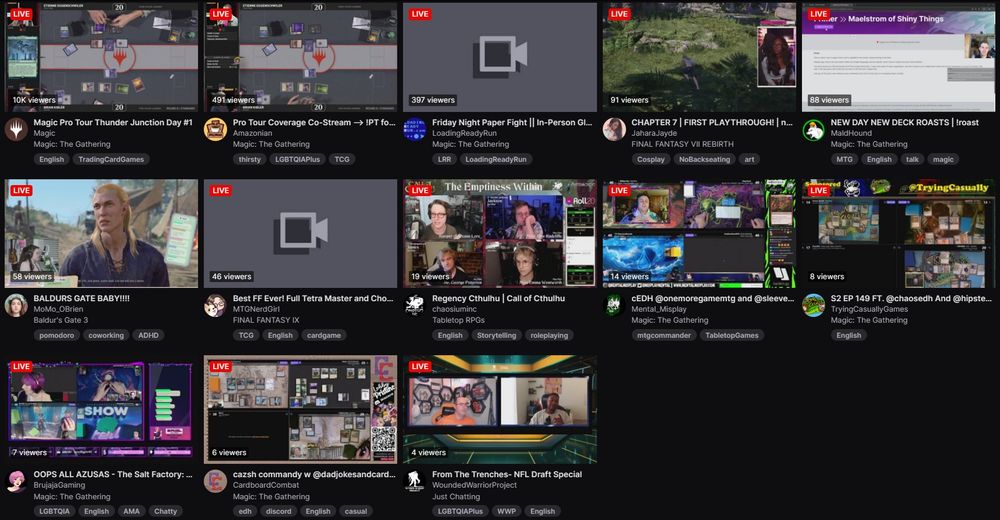Viewport: 1000px width, 520px height.
Task: Open From The Trenches NFL Draft thumbnail
Action: [x=500, y=410]
